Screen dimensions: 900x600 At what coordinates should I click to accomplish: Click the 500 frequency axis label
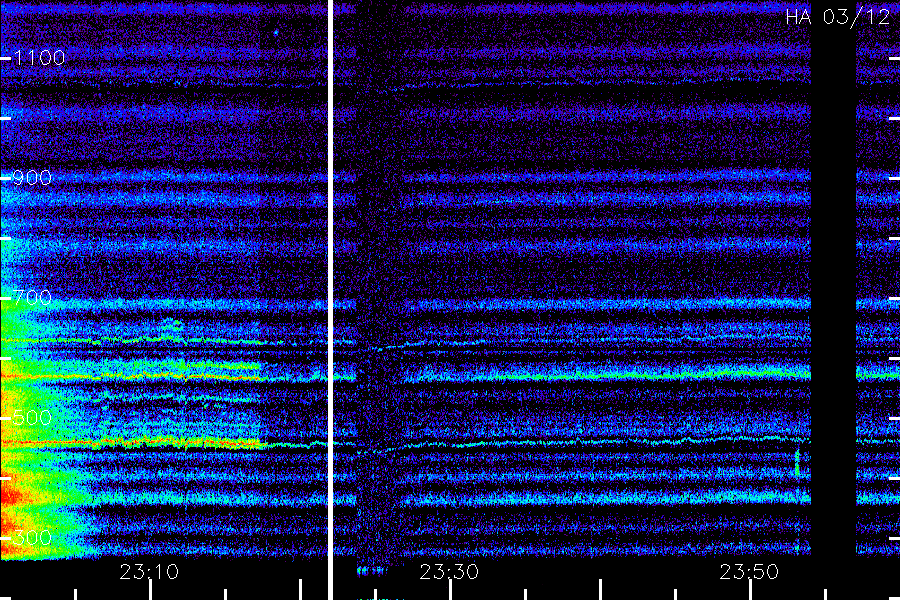click(32, 417)
